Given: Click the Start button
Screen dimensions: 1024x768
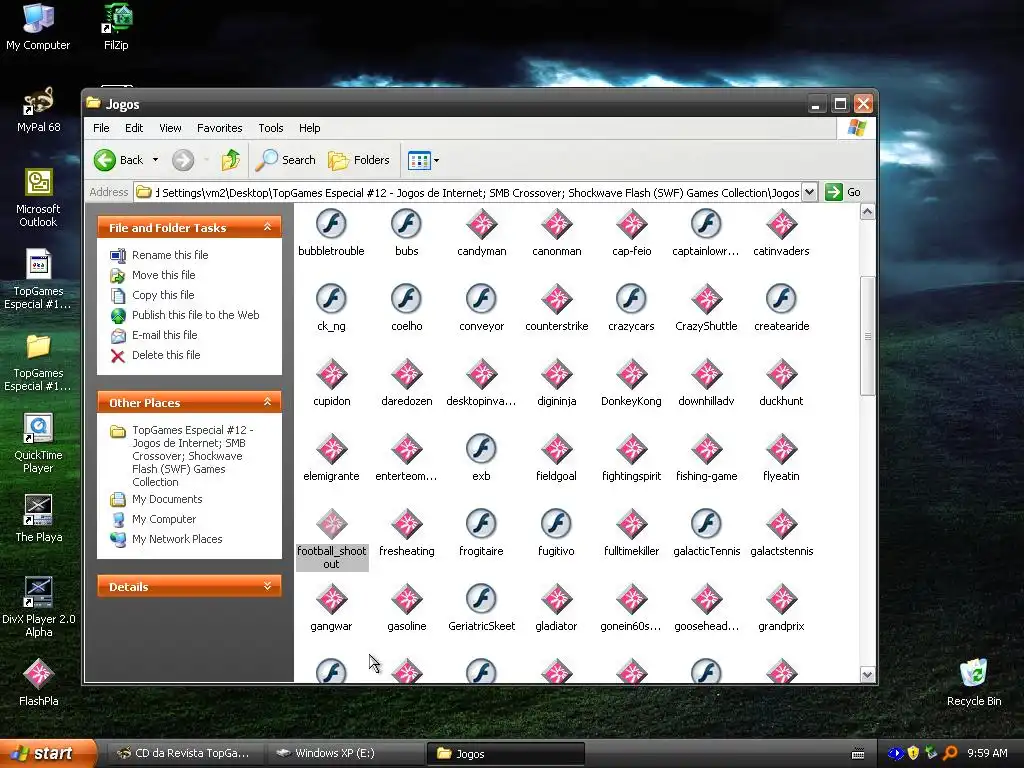Looking at the screenshot, I should [x=48, y=753].
